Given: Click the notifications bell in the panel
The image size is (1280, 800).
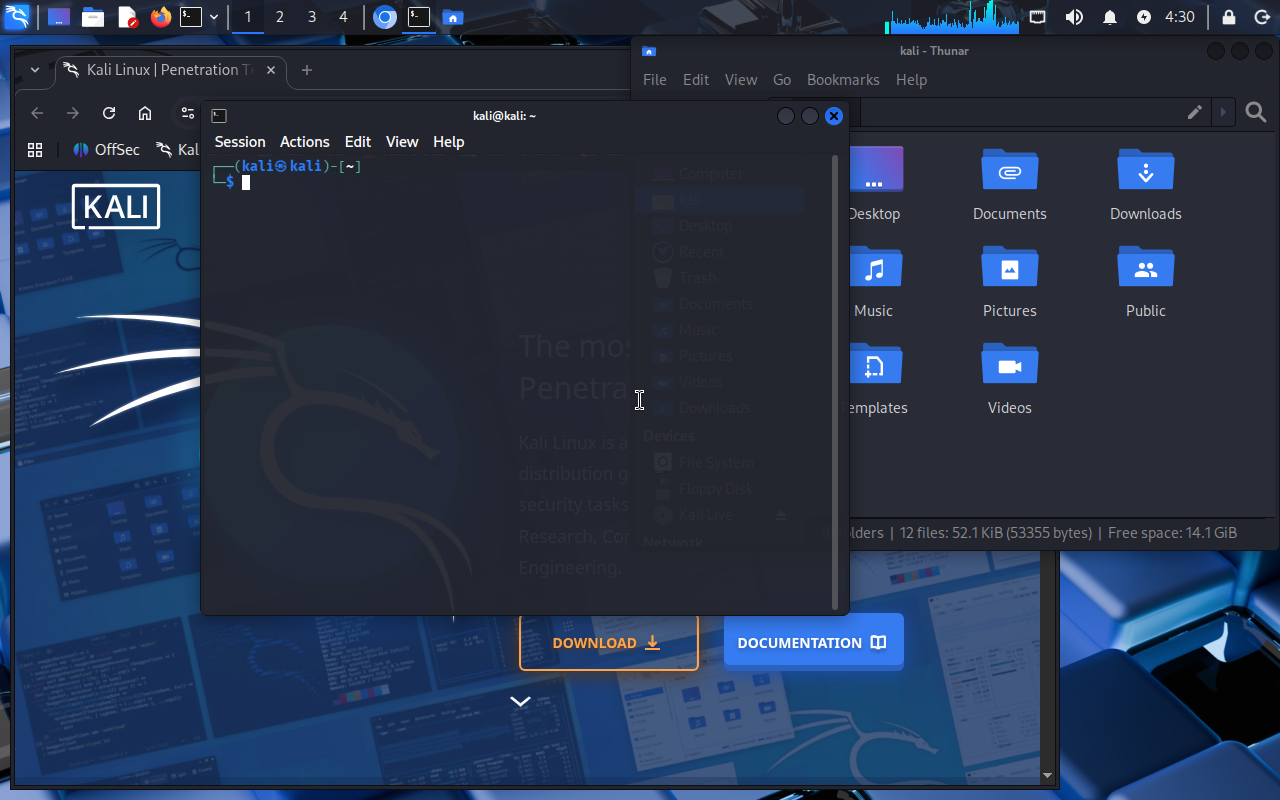Looking at the screenshot, I should tap(1110, 17).
